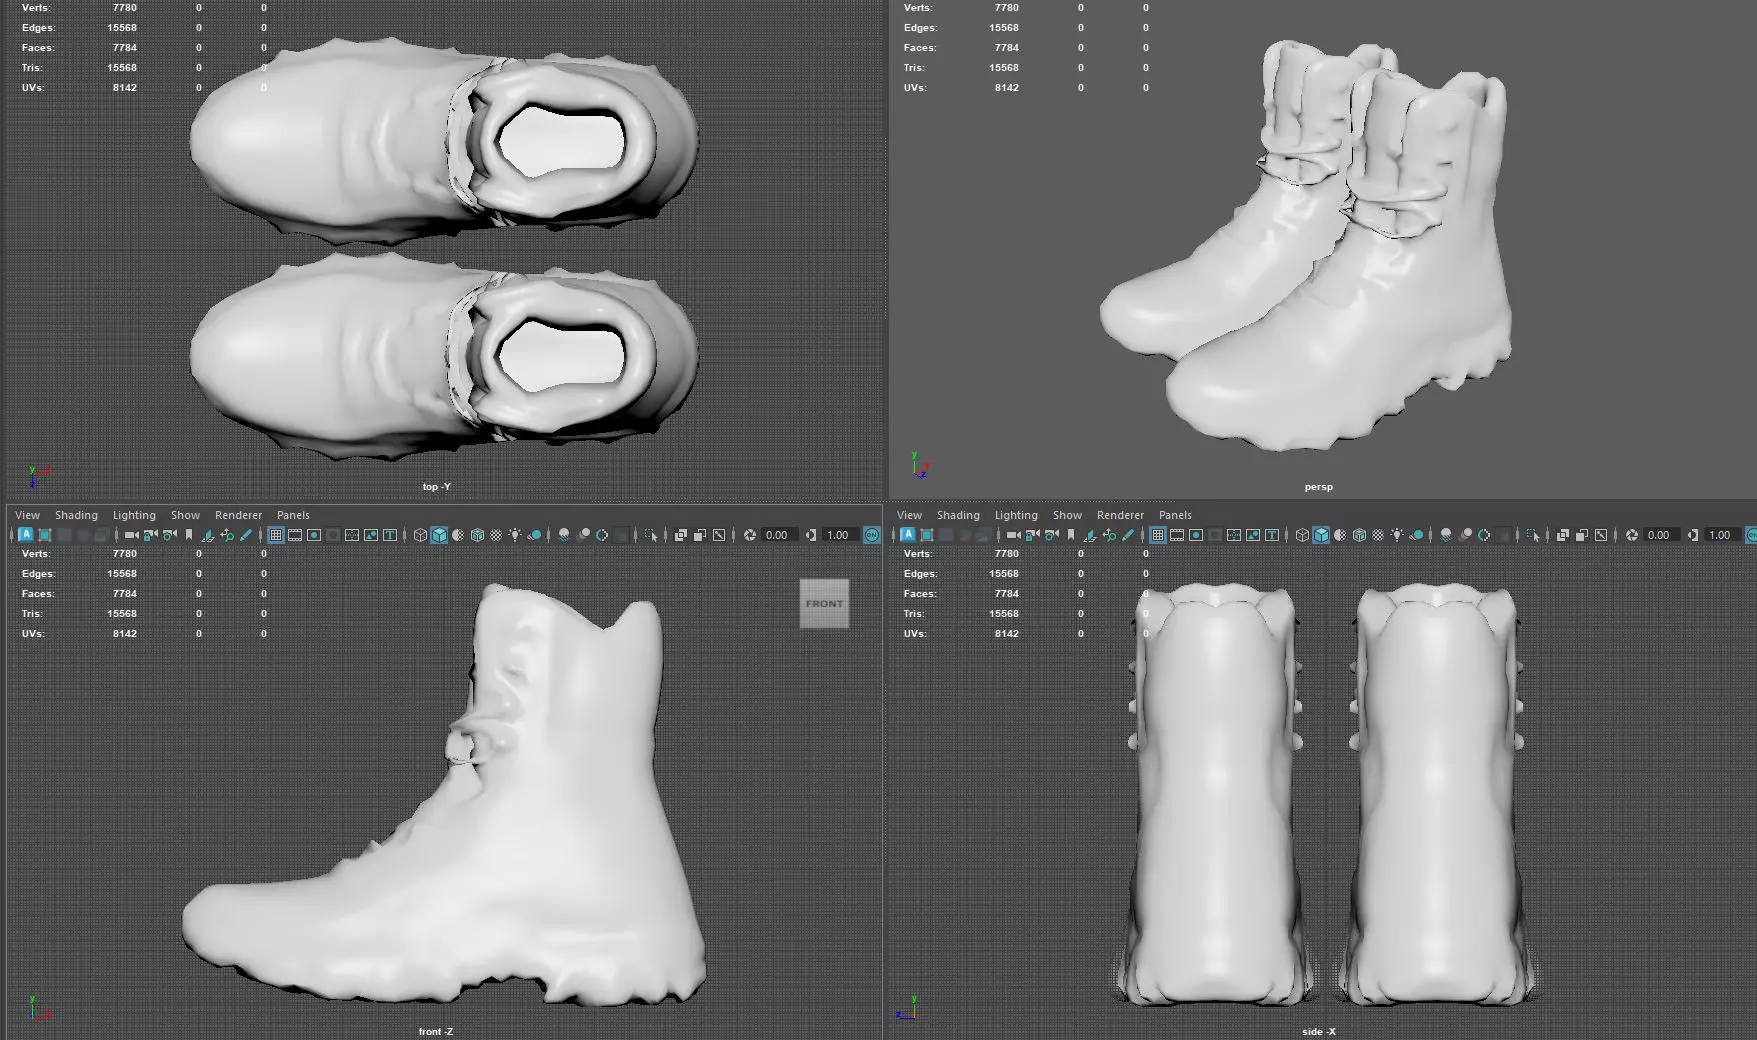
Task: Open camera attributes in front panel toolbar
Action: coord(169,535)
